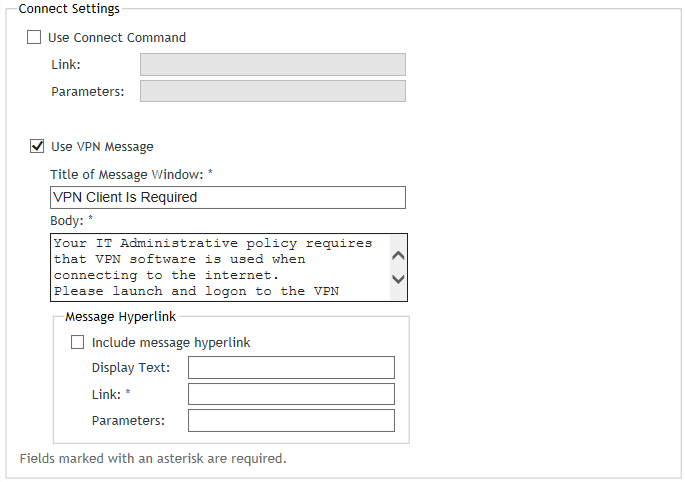Screen dimensions: 685x482
Task: Click the Message Hyperlink group heading
Action: coord(121,316)
